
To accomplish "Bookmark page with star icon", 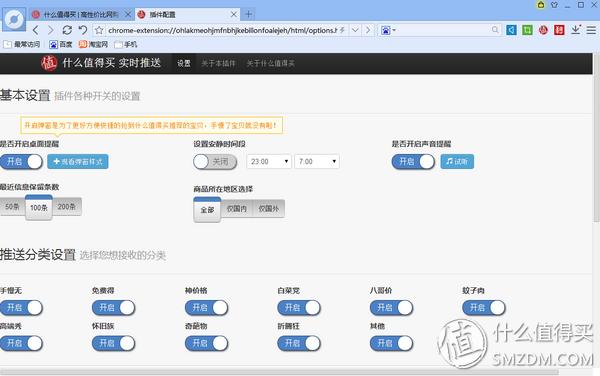I will pyautogui.click(x=99, y=30).
